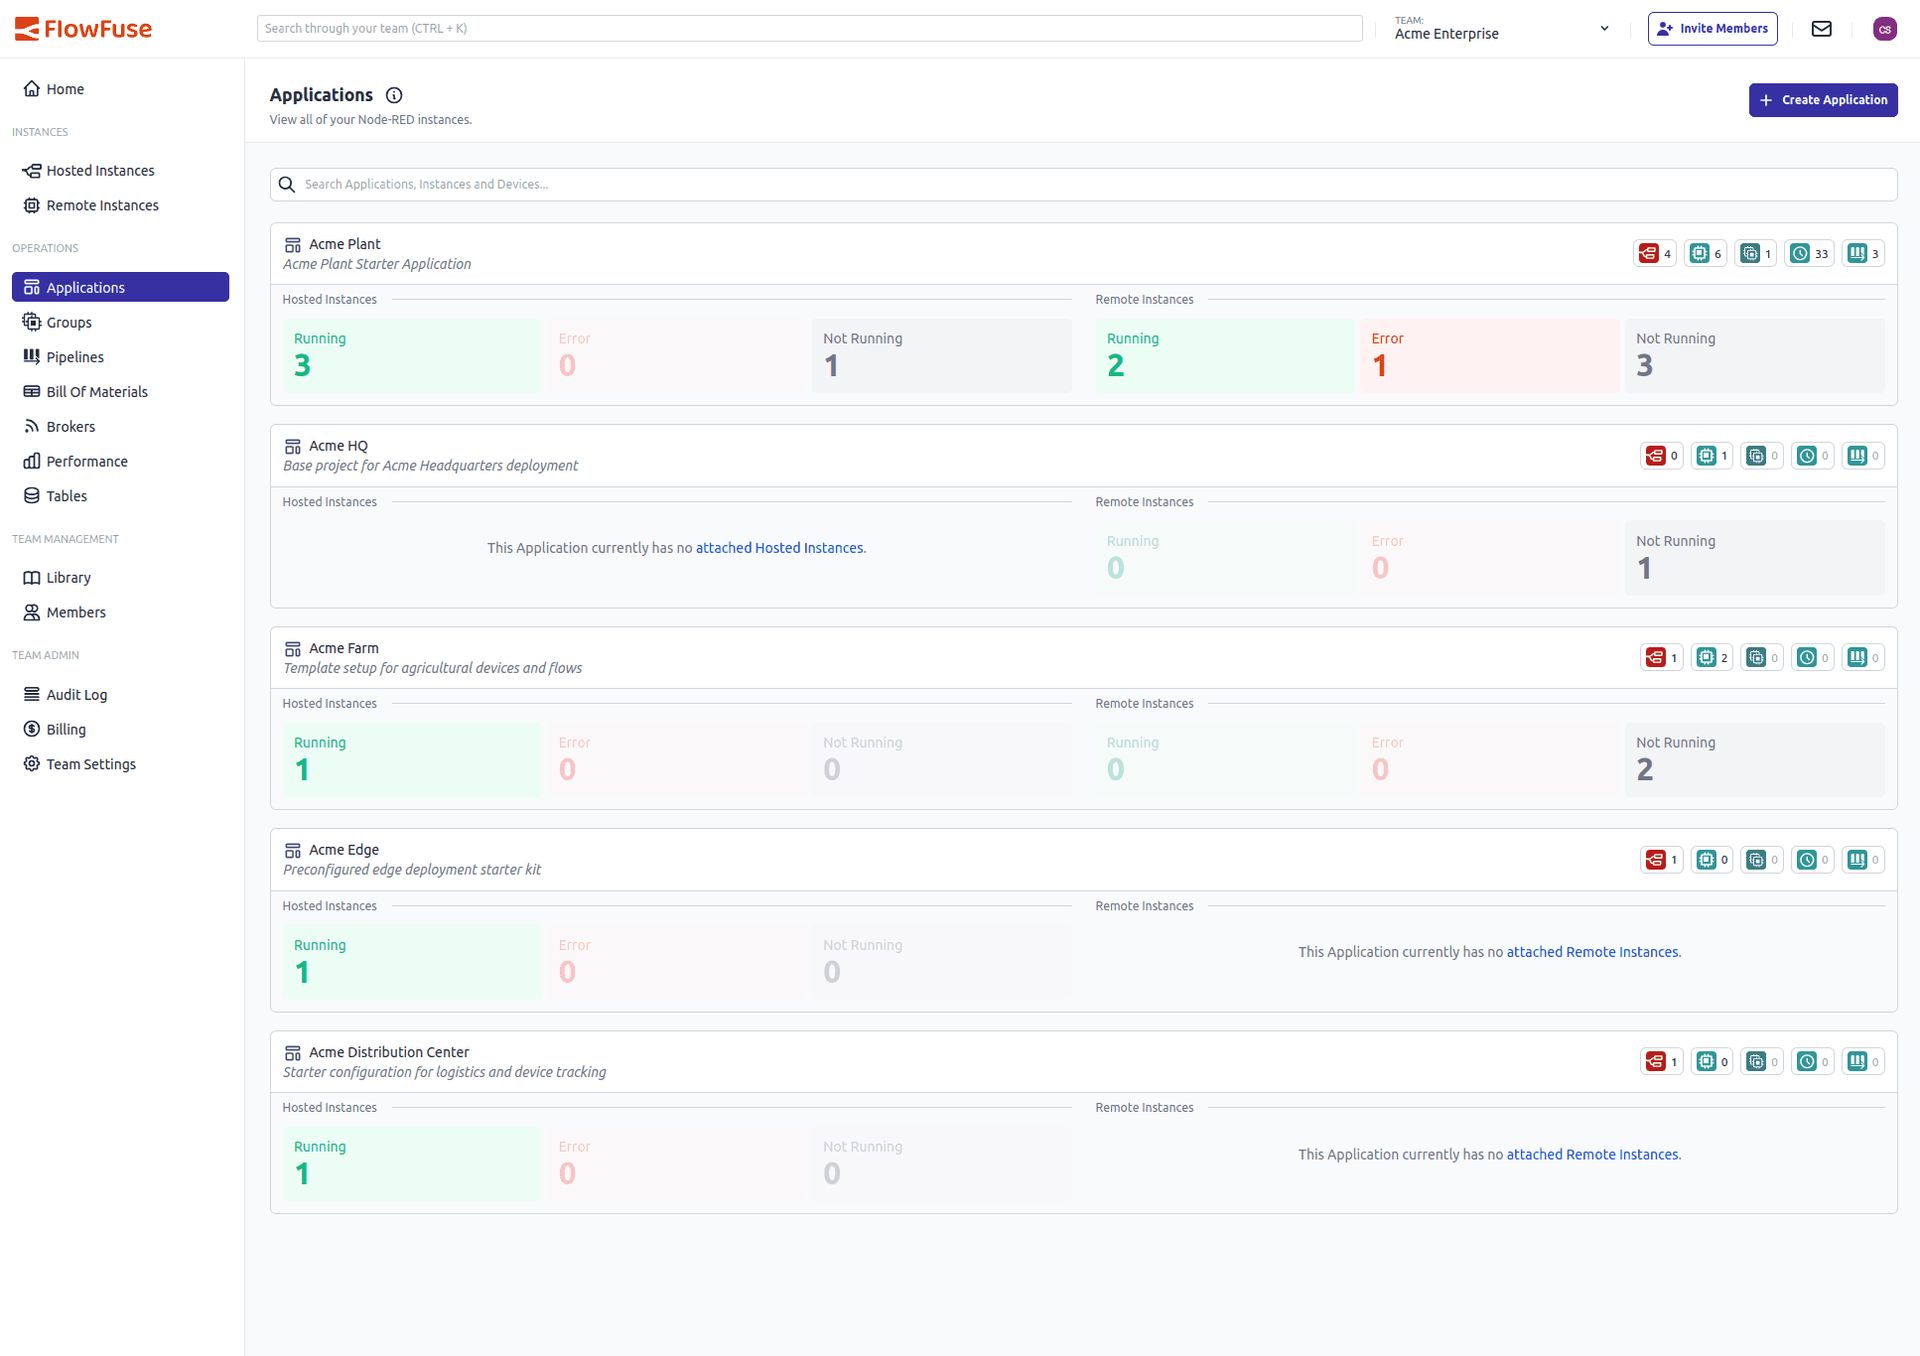Open the mail envelope icon in the header

[x=1821, y=28]
